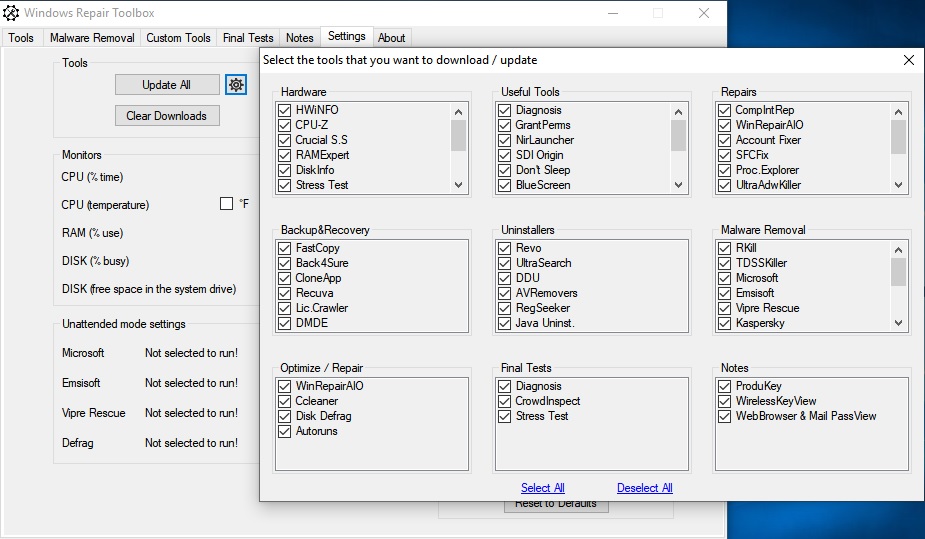Open the Custom Tools tab
This screenshot has height=539, width=925.
pos(178,38)
